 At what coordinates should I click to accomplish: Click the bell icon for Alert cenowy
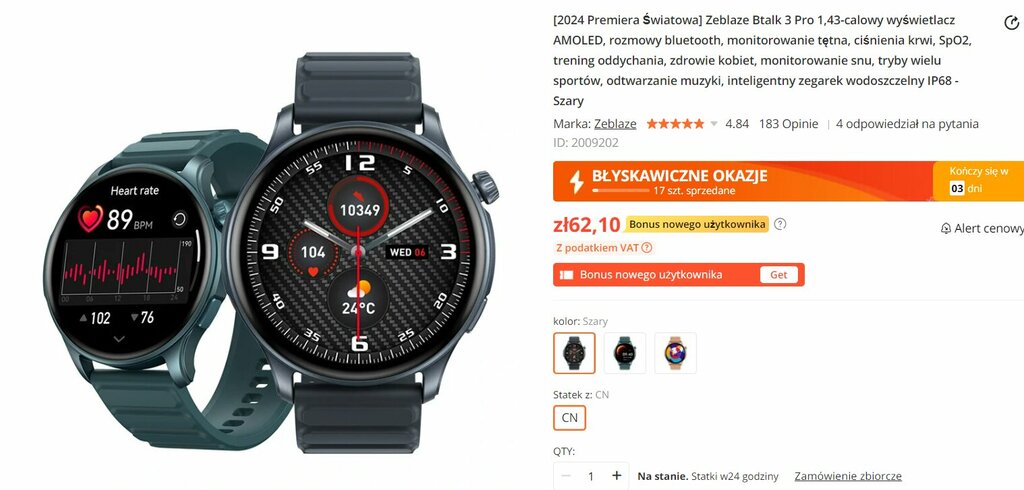(x=946, y=229)
